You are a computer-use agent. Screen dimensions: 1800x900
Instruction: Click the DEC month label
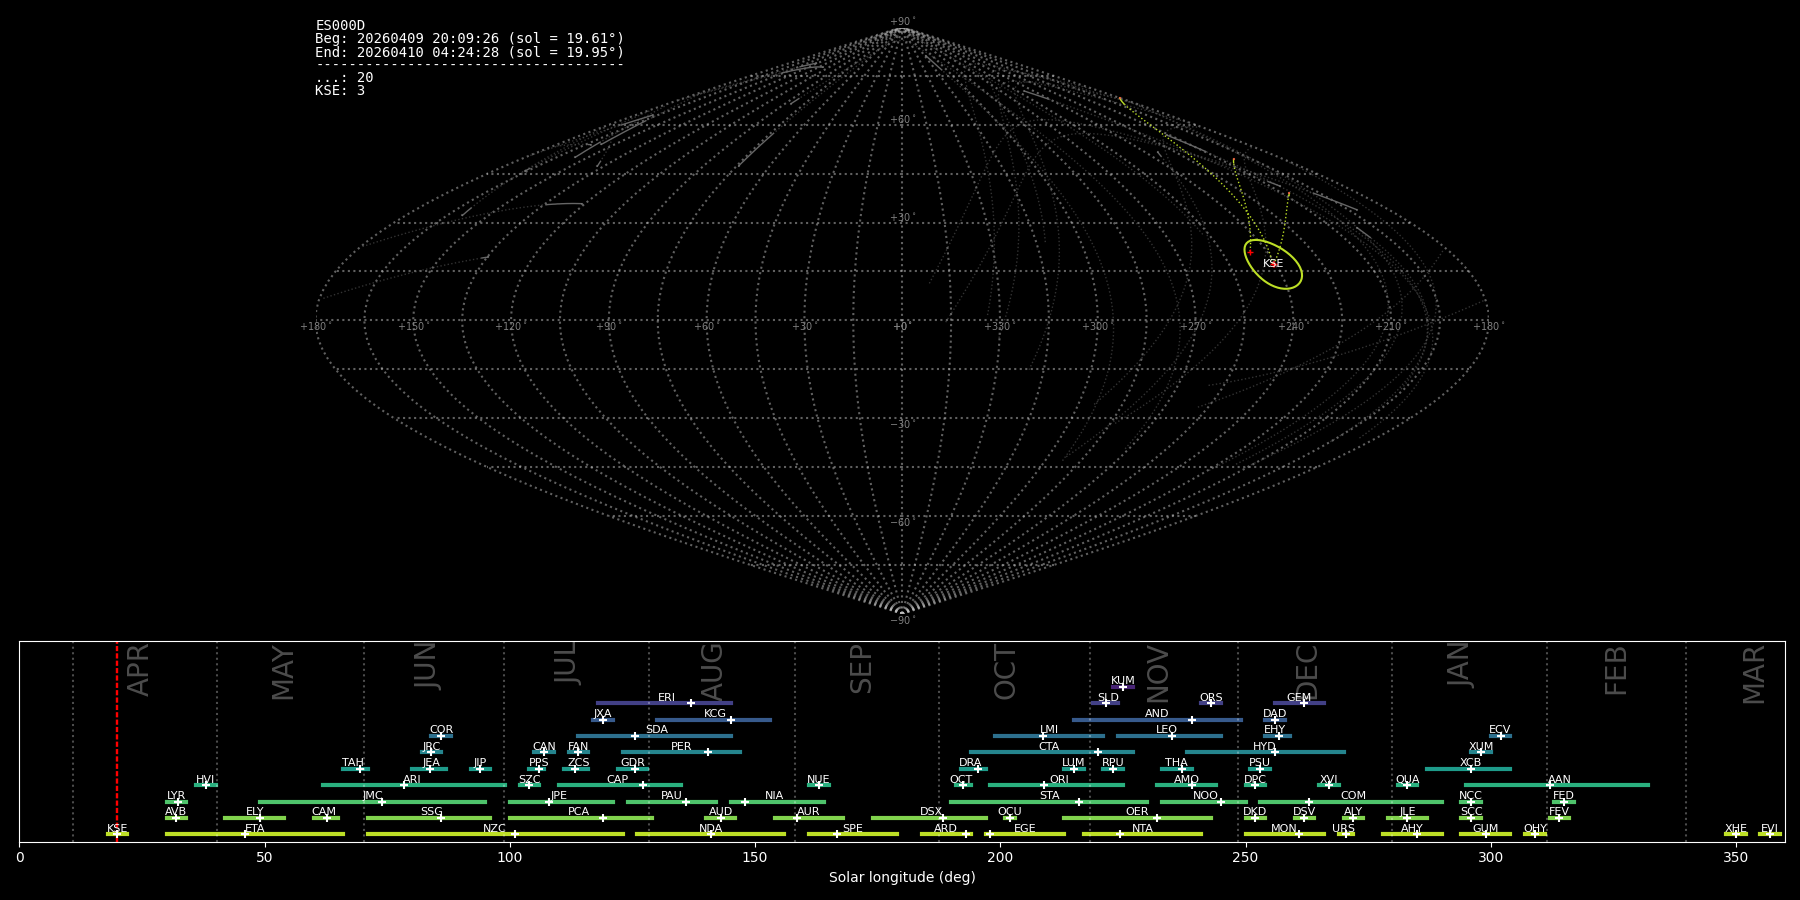[x=1307, y=672]
